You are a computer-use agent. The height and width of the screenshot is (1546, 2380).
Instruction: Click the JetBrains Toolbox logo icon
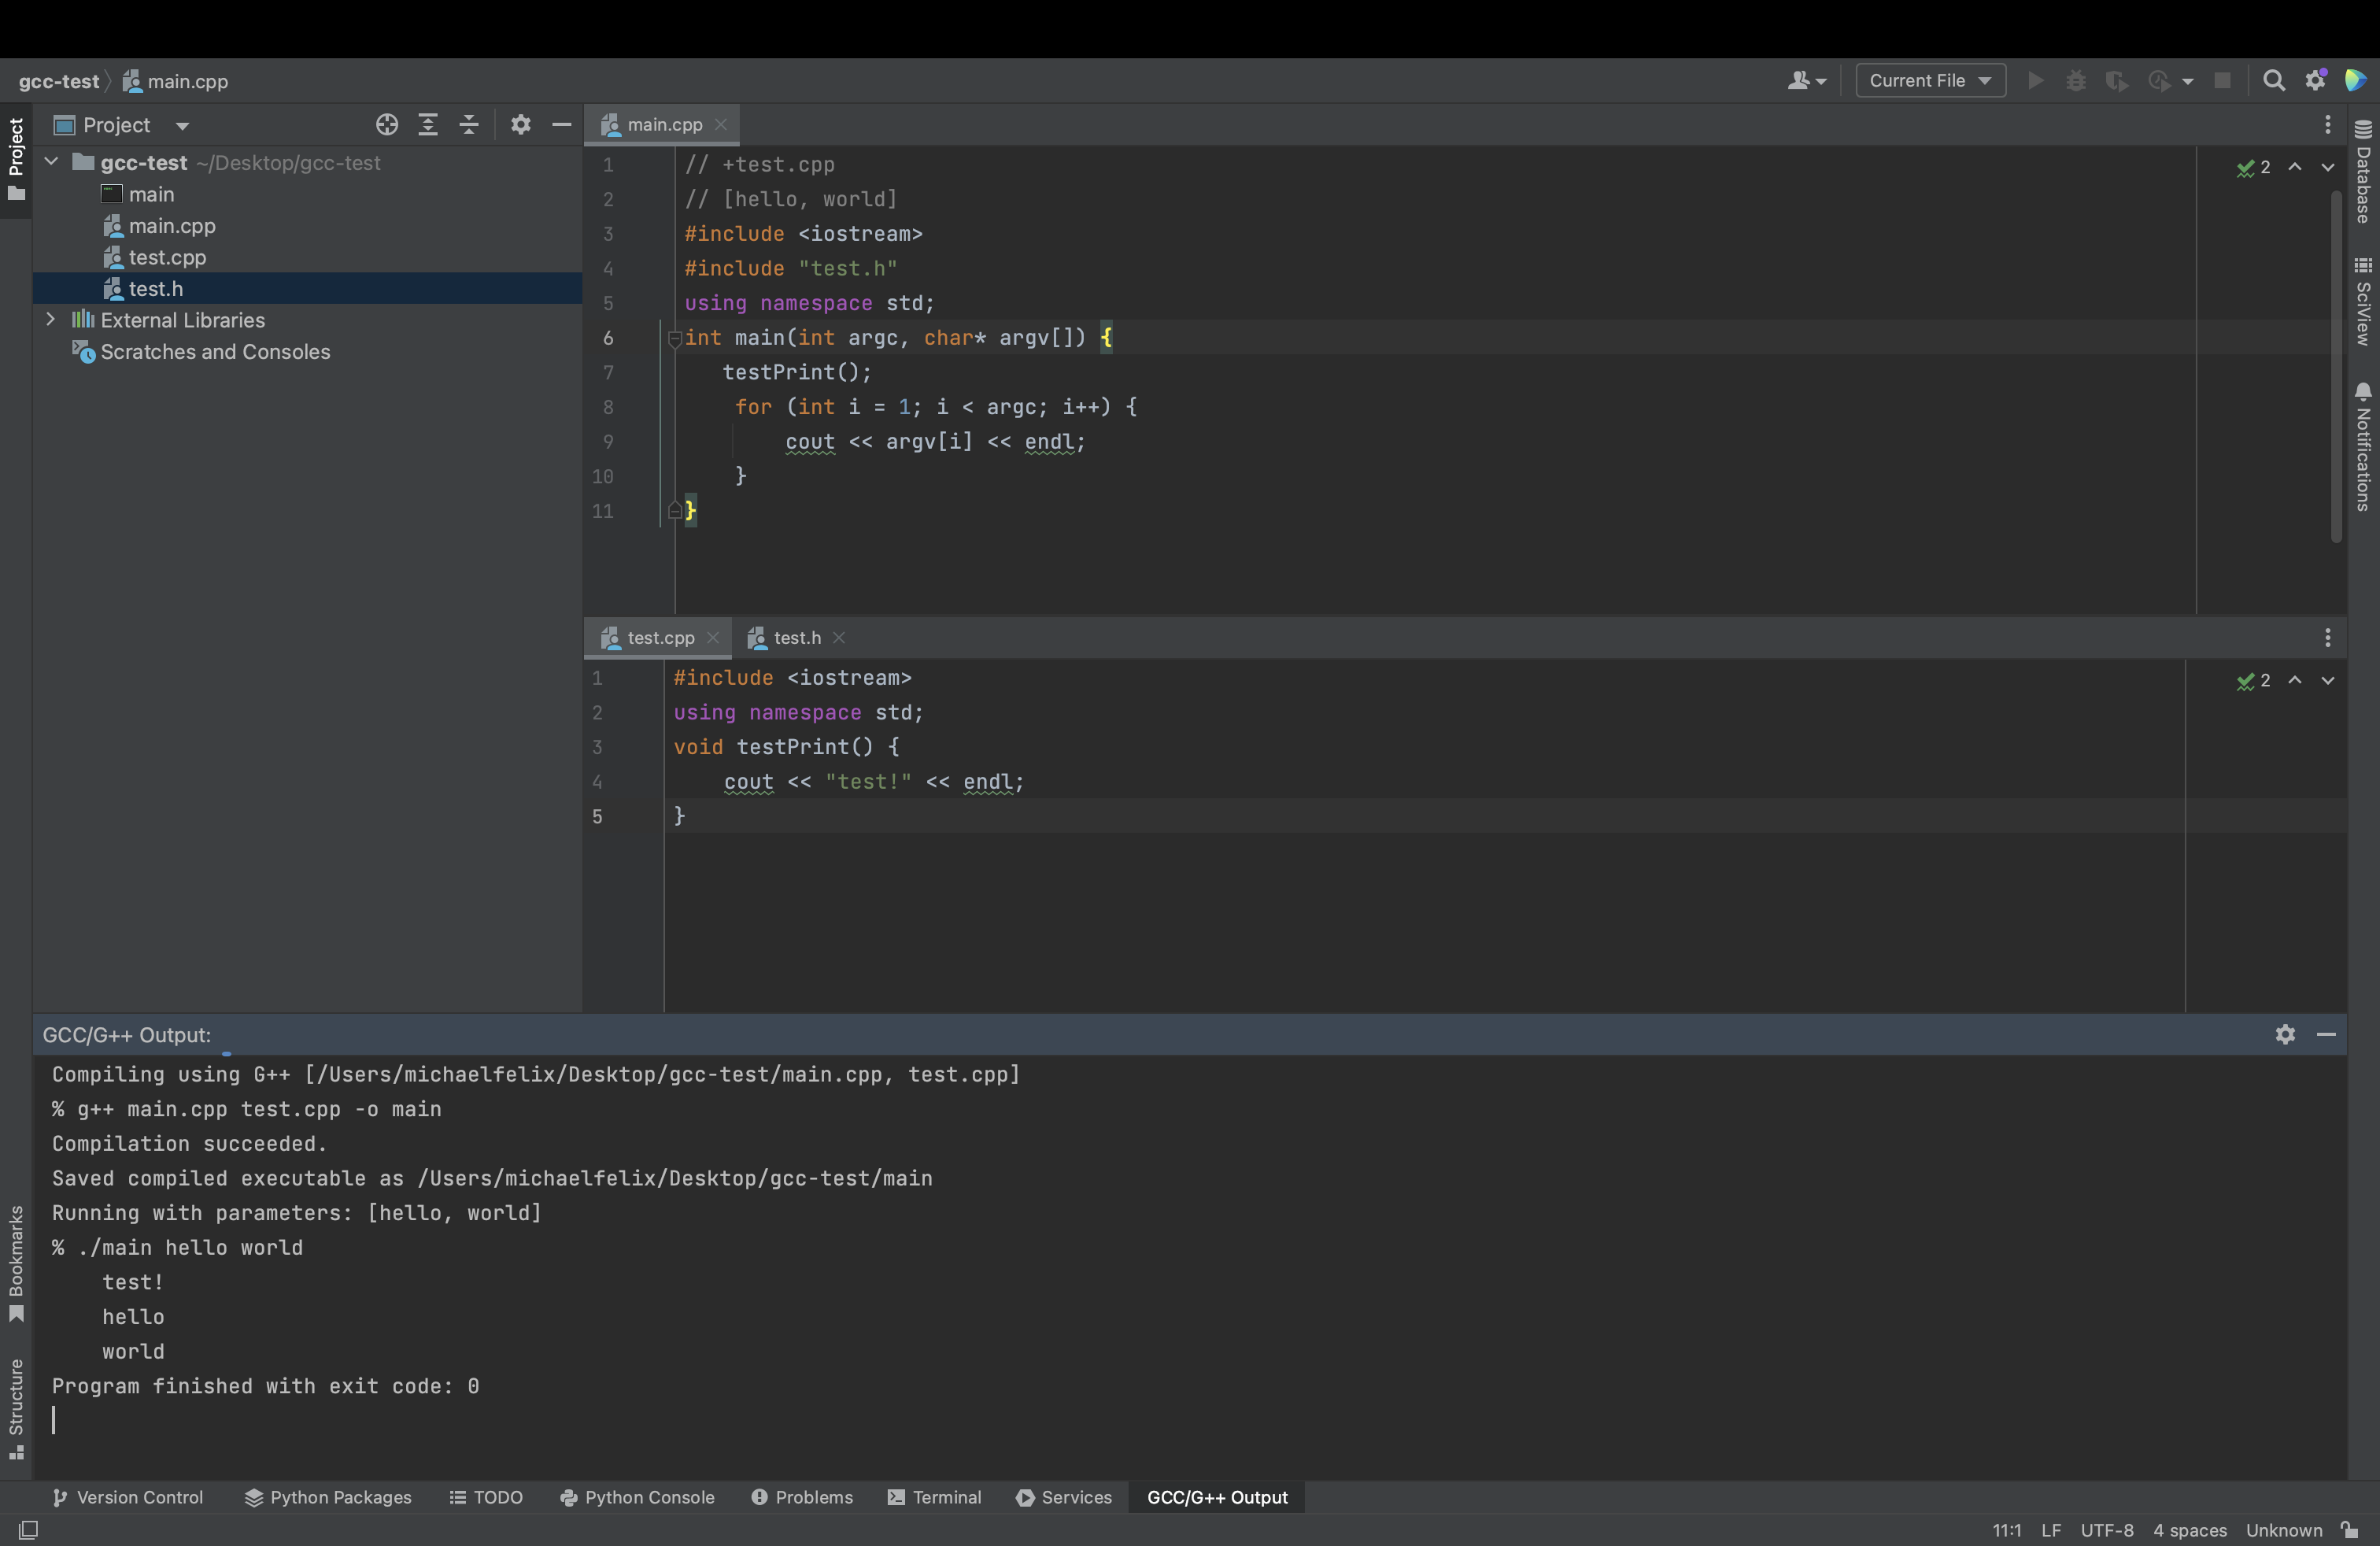tap(2355, 81)
